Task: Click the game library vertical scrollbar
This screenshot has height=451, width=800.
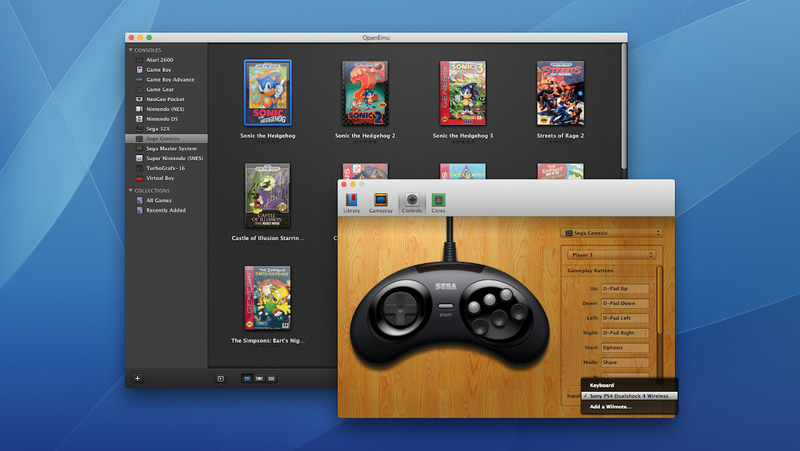Action: (x=623, y=106)
